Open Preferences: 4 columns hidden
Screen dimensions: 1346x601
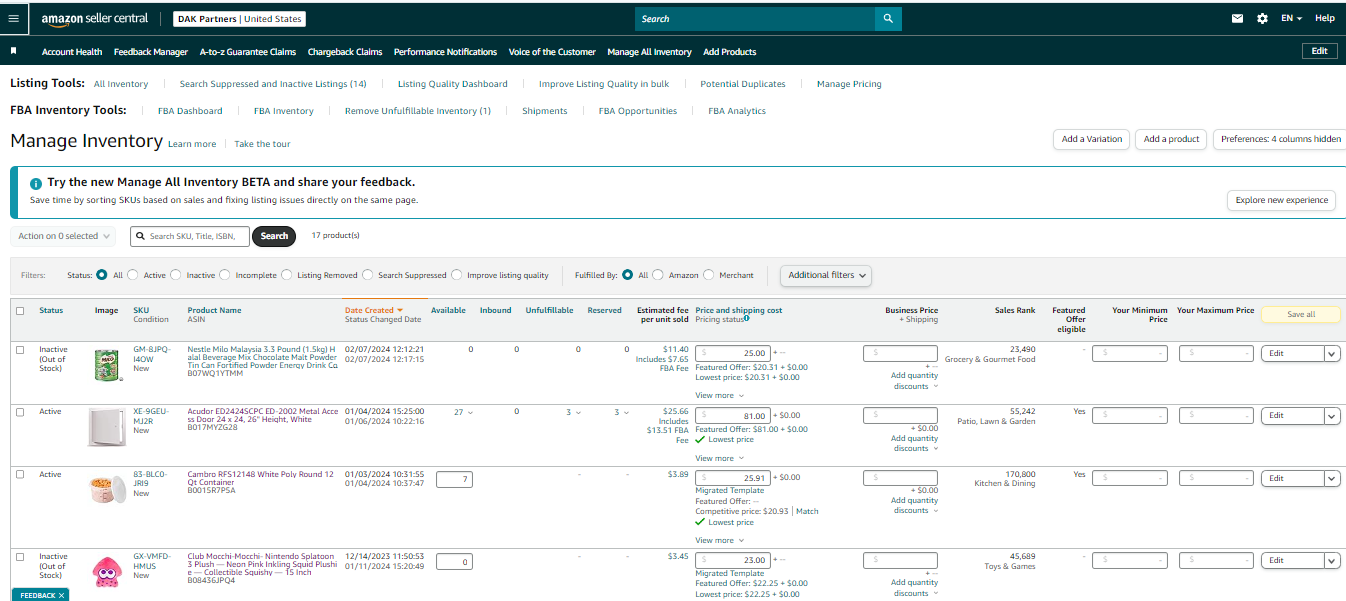pyautogui.click(x=1280, y=139)
